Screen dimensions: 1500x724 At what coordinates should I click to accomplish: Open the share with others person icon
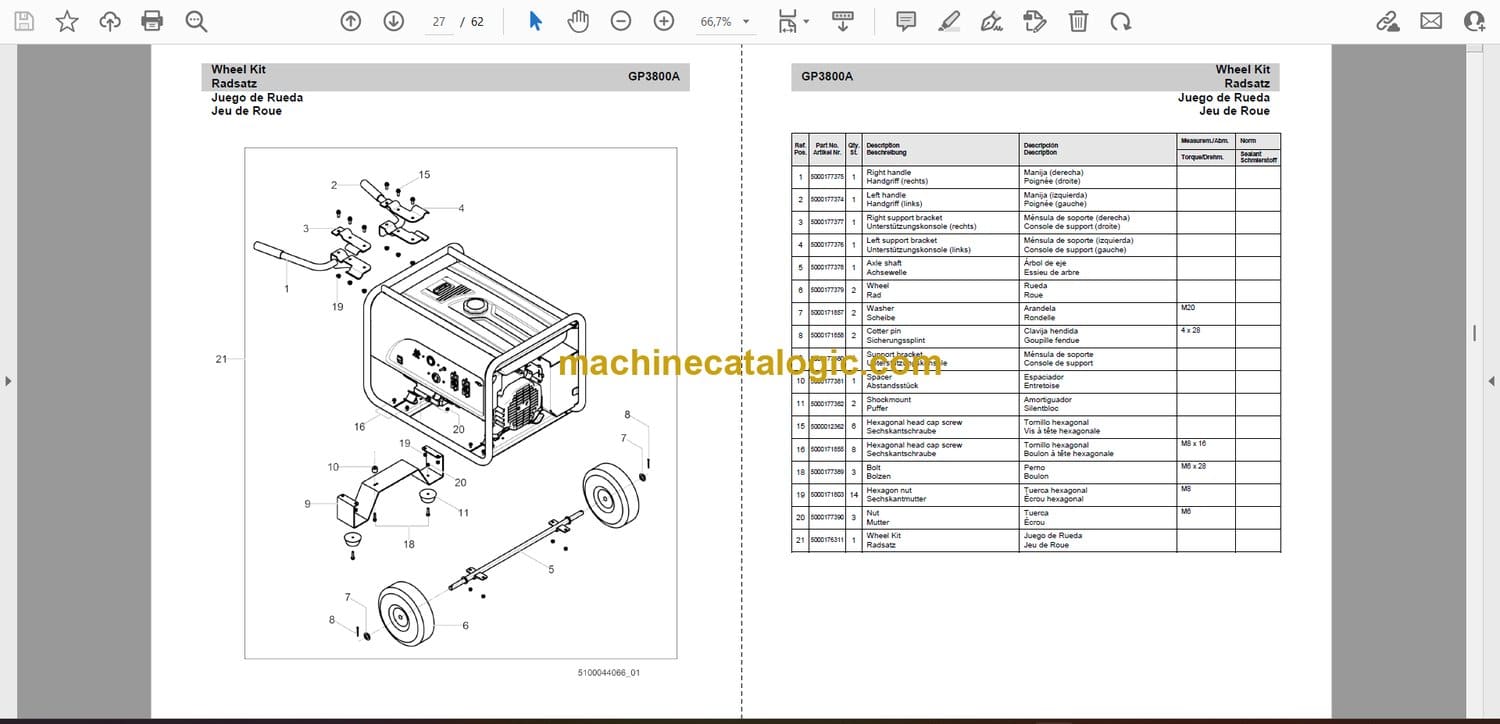(1474, 21)
